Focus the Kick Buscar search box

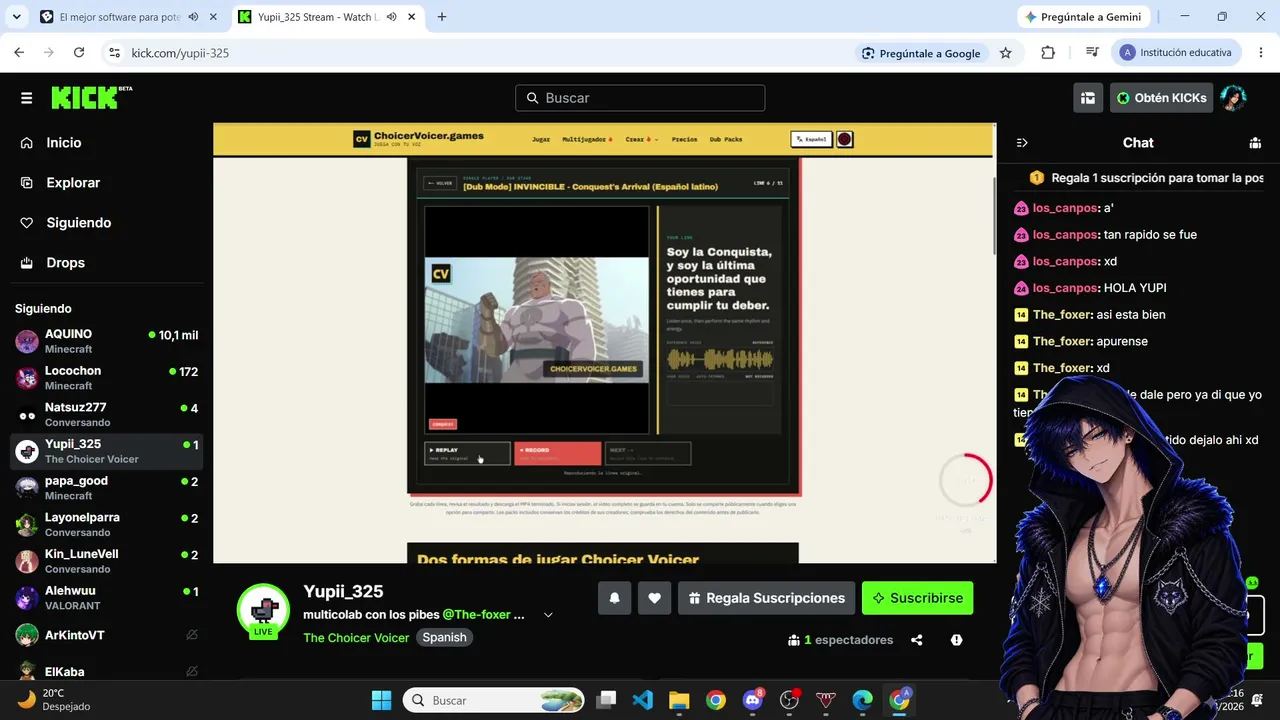pos(640,98)
